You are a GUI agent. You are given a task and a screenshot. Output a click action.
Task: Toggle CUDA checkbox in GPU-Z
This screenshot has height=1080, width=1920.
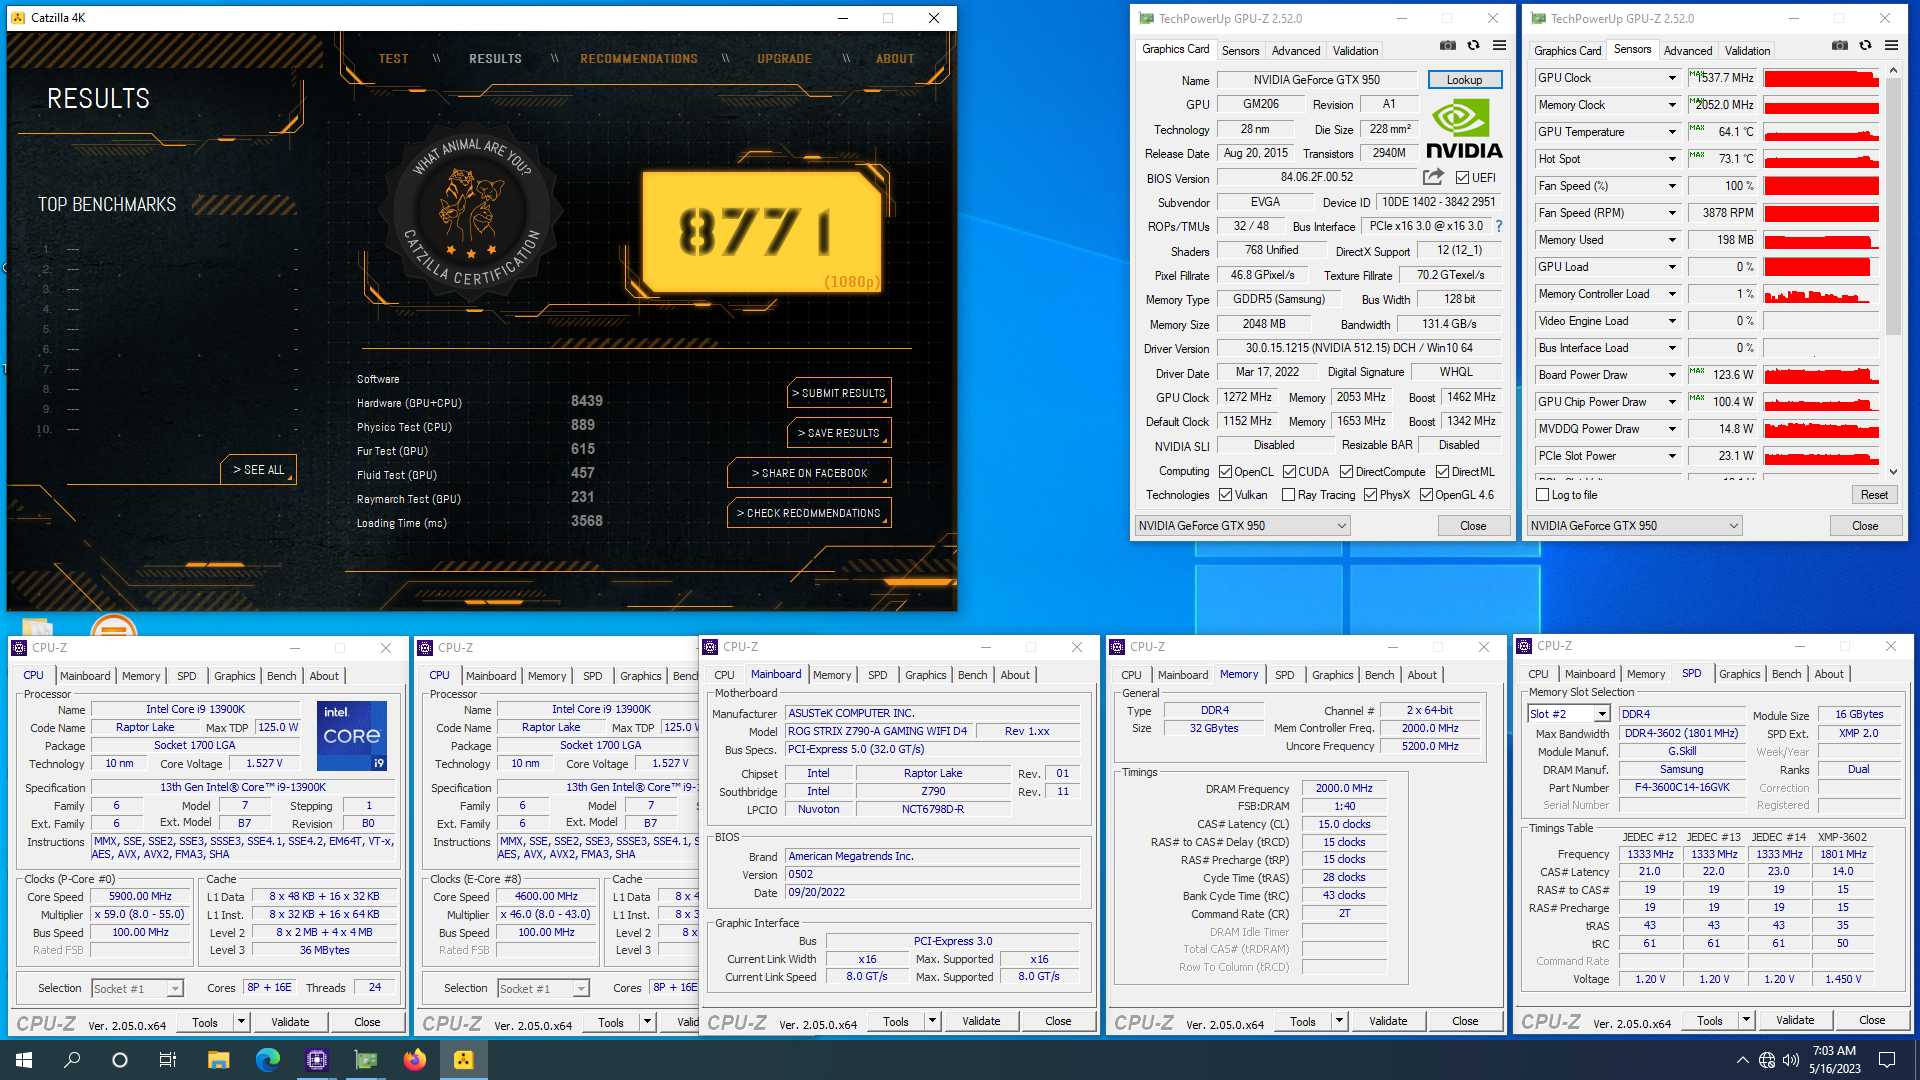click(1290, 472)
